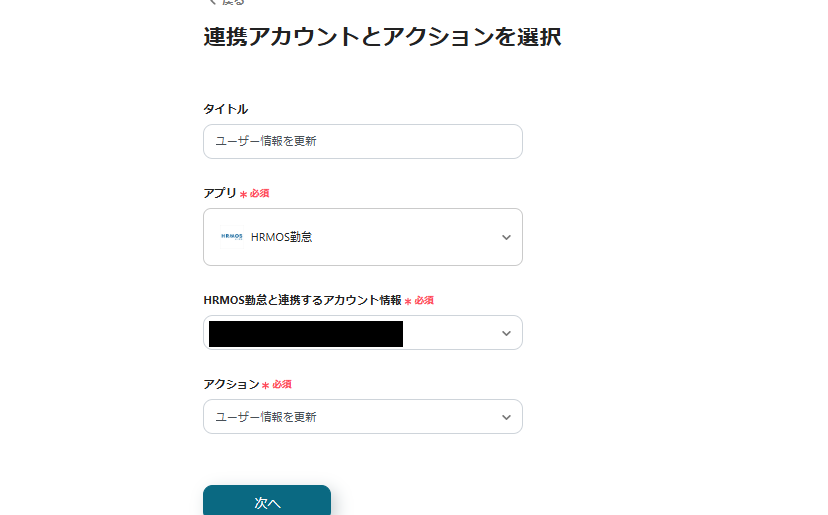Screen dimensions: 828x515
Task: Click the アクション field label
Action: pos(231,384)
